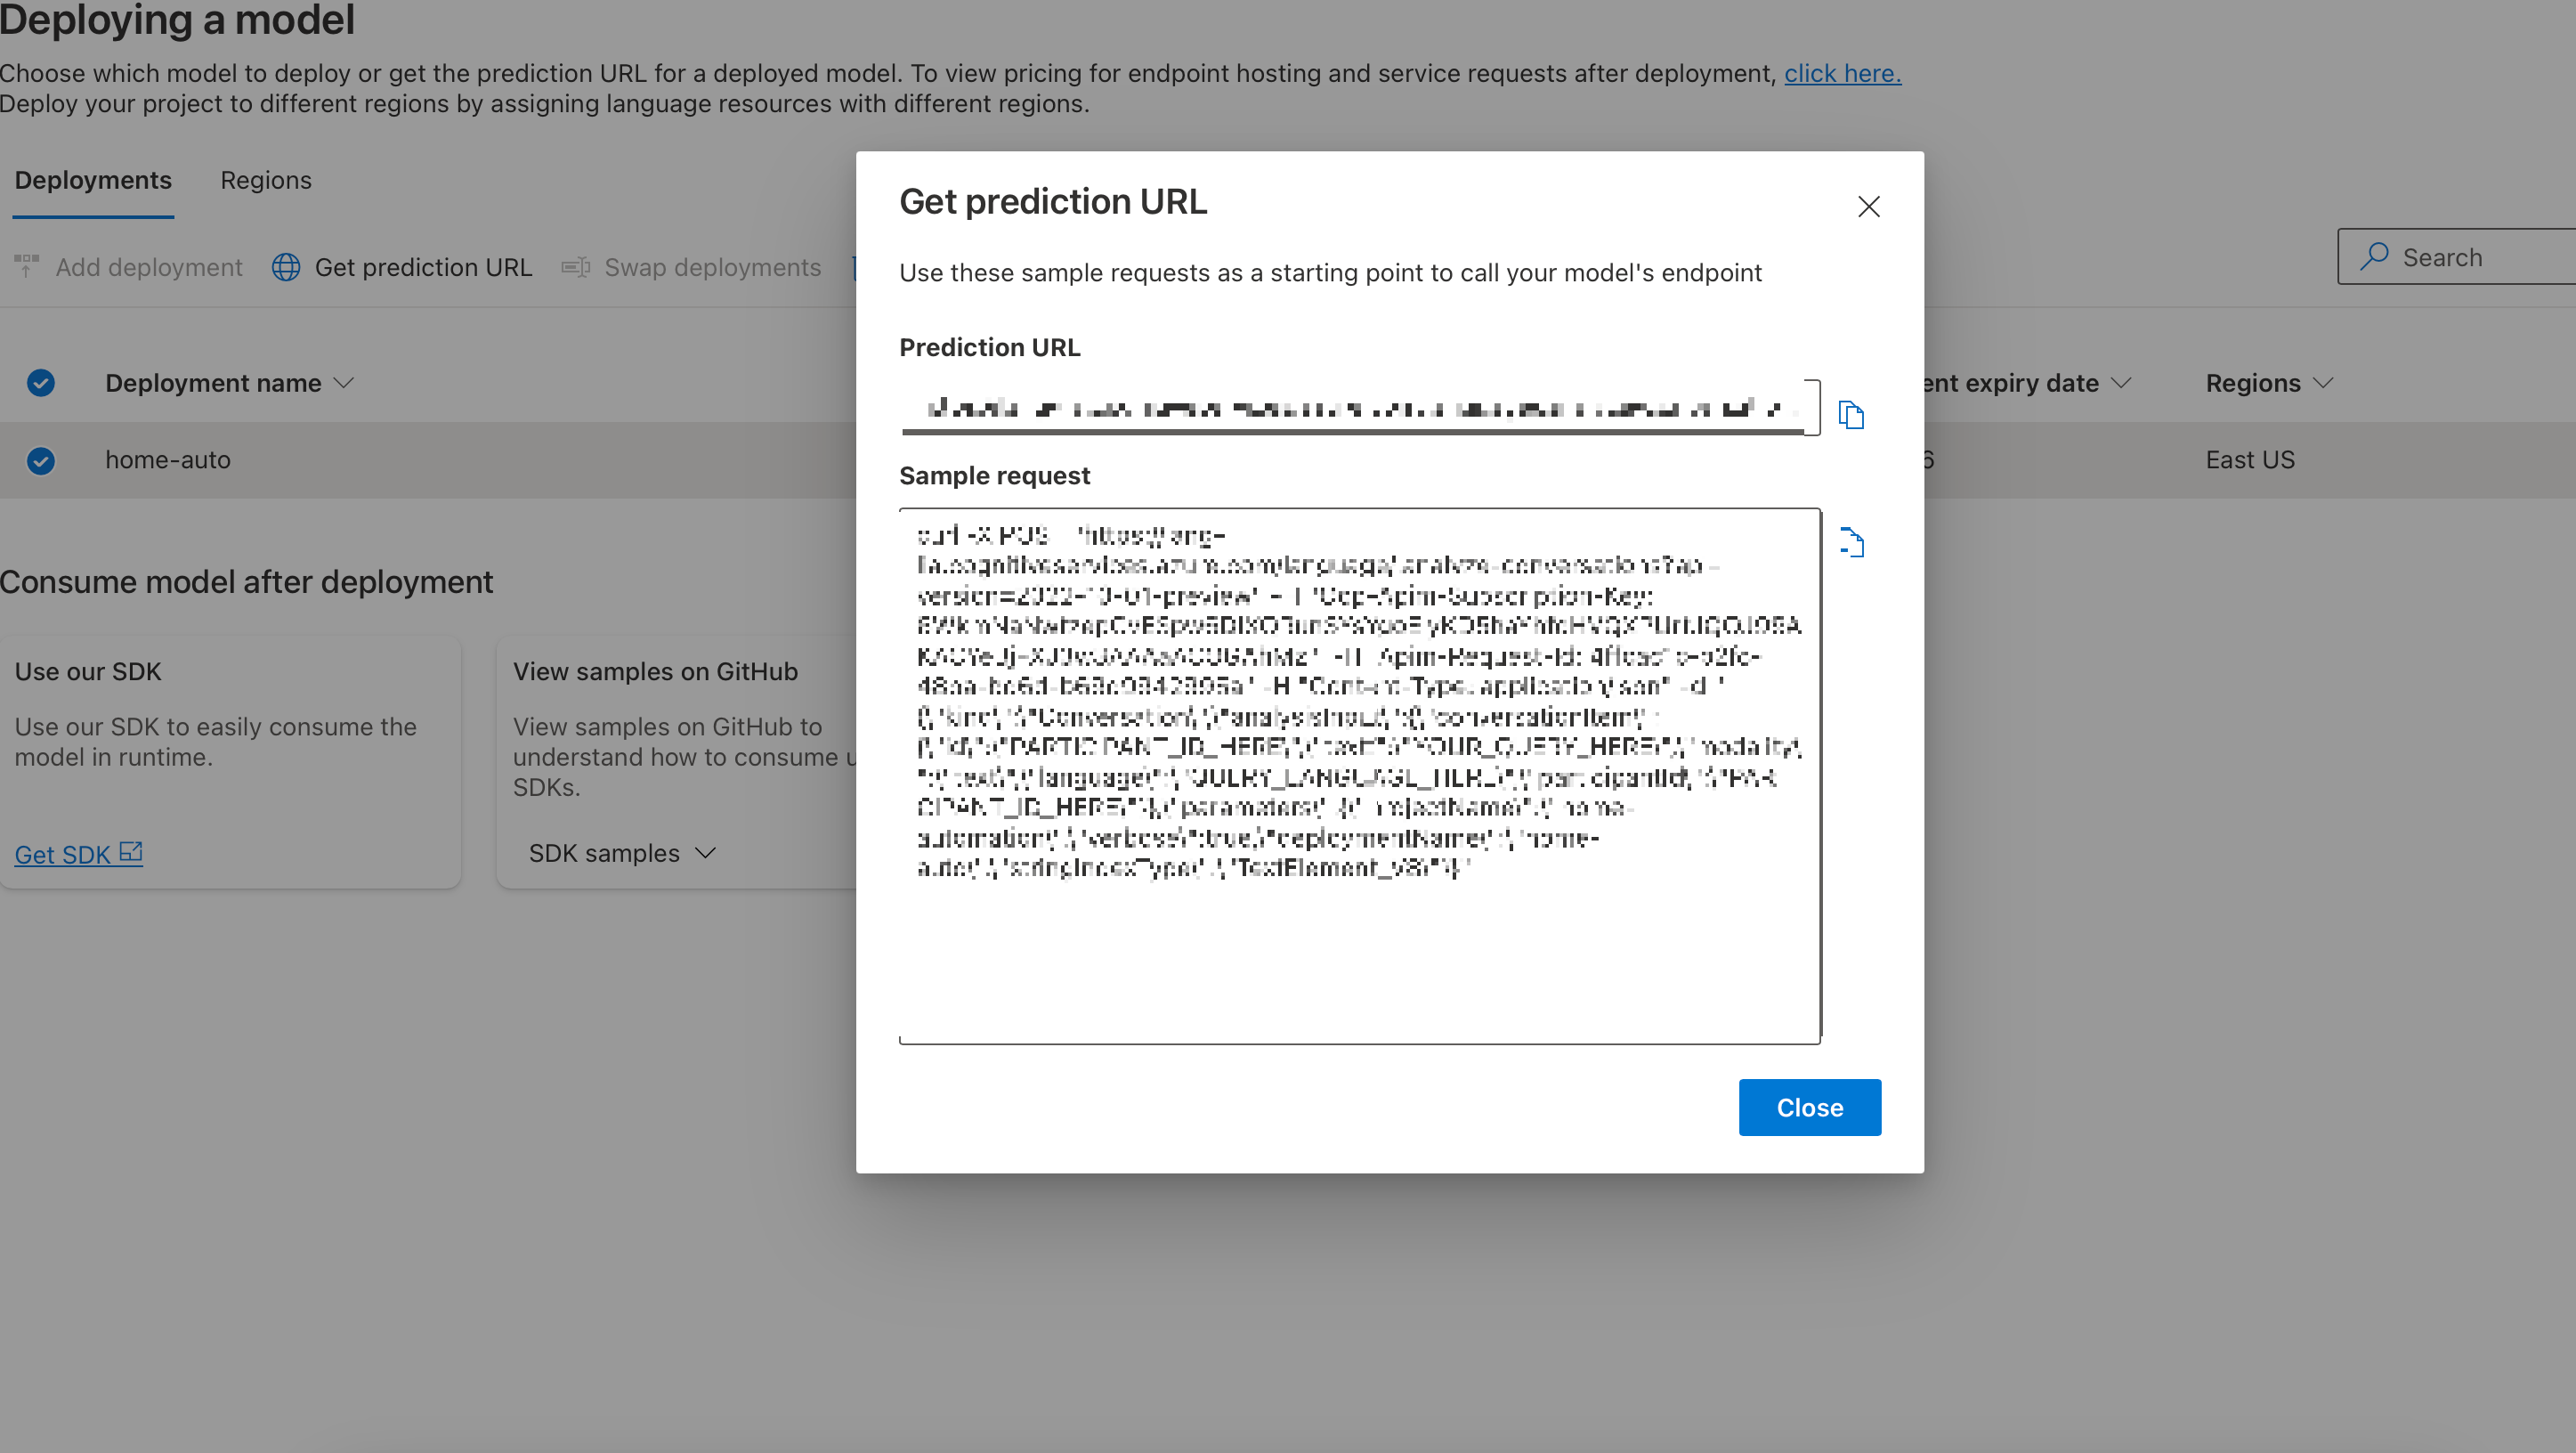Expand the expiry date column chevron
Viewport: 2576px width, 1453px height.
tap(2122, 383)
